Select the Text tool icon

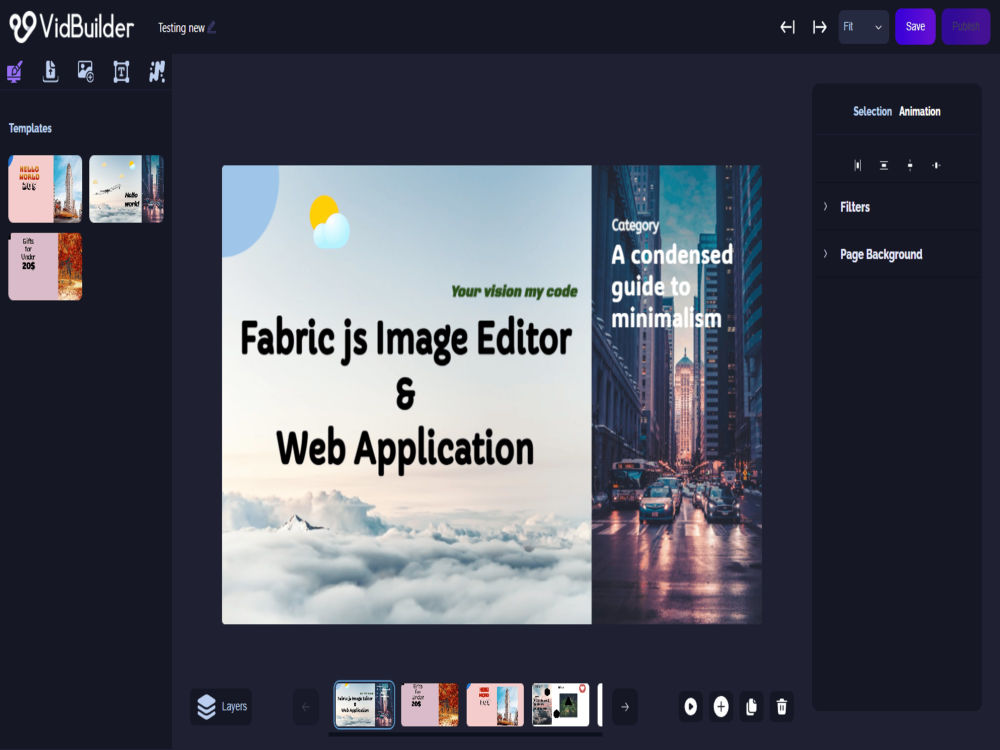pos(121,71)
